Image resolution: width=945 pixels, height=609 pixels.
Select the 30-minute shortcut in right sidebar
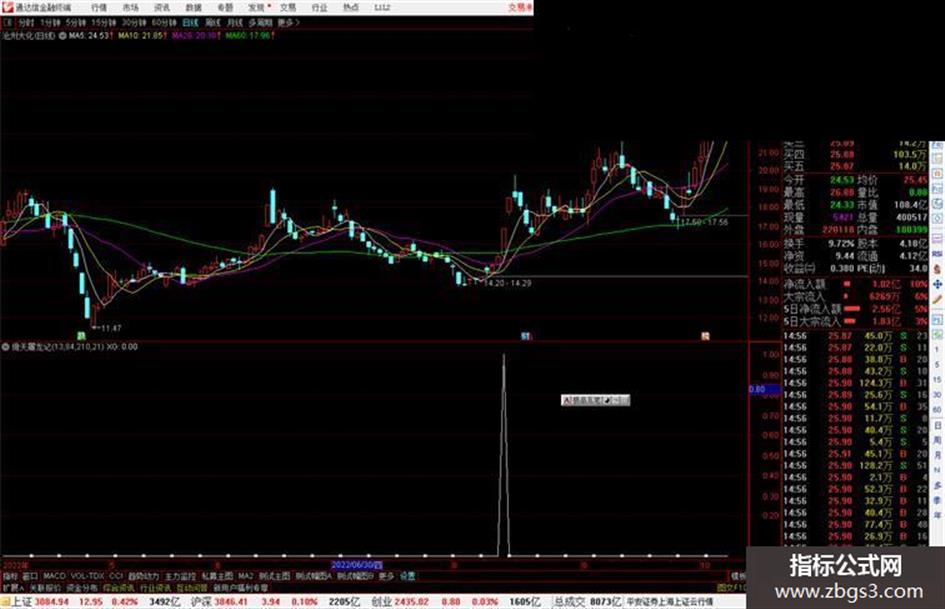tap(937, 395)
